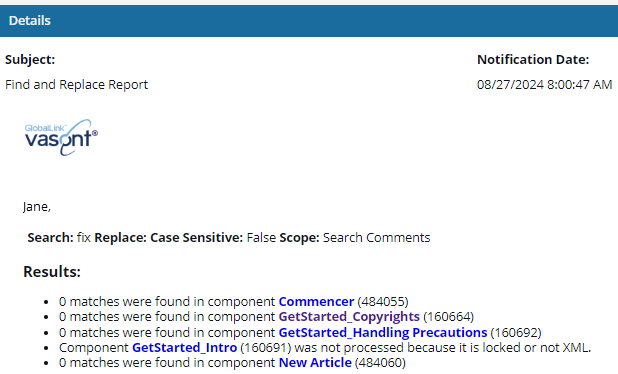Open the Commencer component link
Image resolution: width=618 pixels, height=374 pixels.
316,301
